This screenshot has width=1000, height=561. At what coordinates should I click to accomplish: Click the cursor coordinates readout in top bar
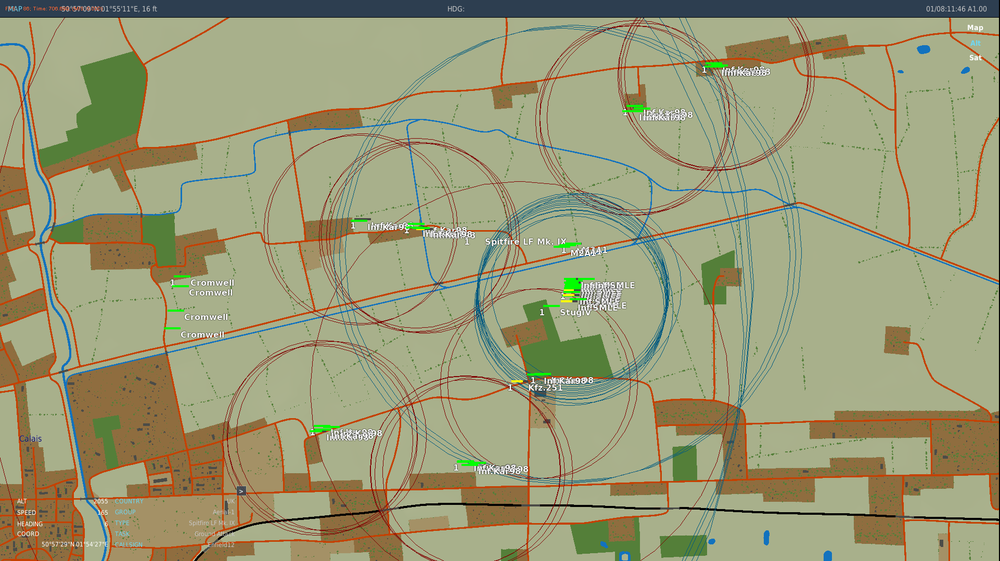109,9
